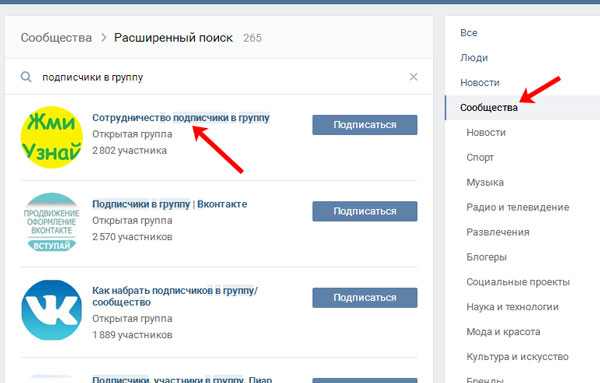Viewport: 600px width, 383px height.
Task: Select the Сообщества search section
Action: pos(489,108)
